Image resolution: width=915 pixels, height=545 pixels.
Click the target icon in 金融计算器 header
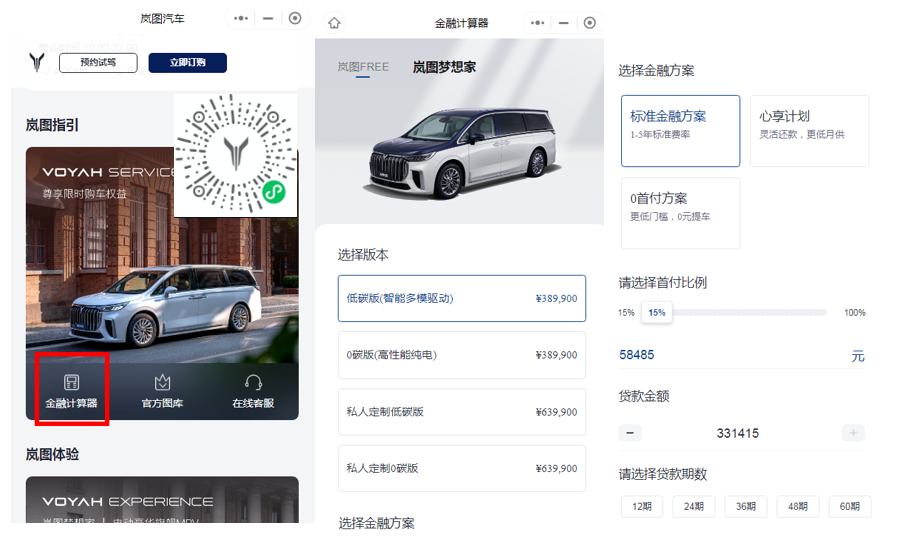pos(590,23)
